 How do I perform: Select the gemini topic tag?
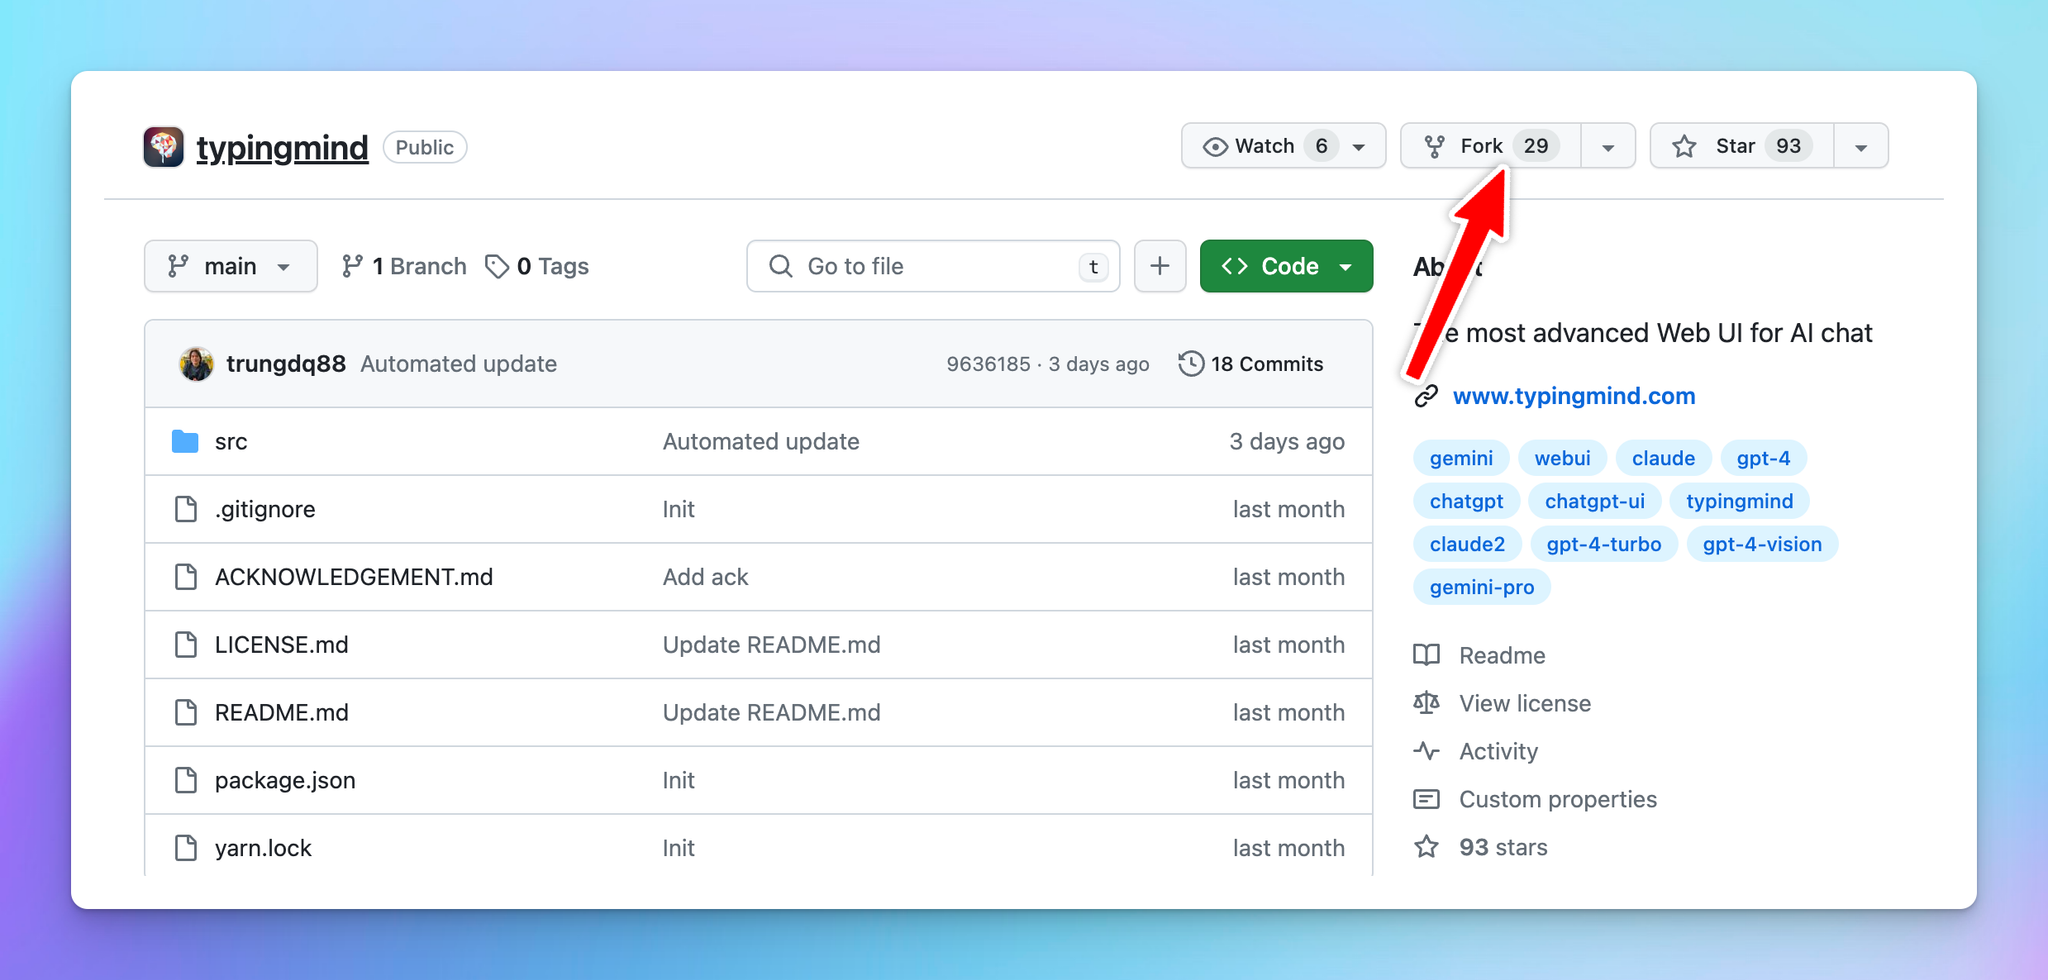pos(1461,458)
